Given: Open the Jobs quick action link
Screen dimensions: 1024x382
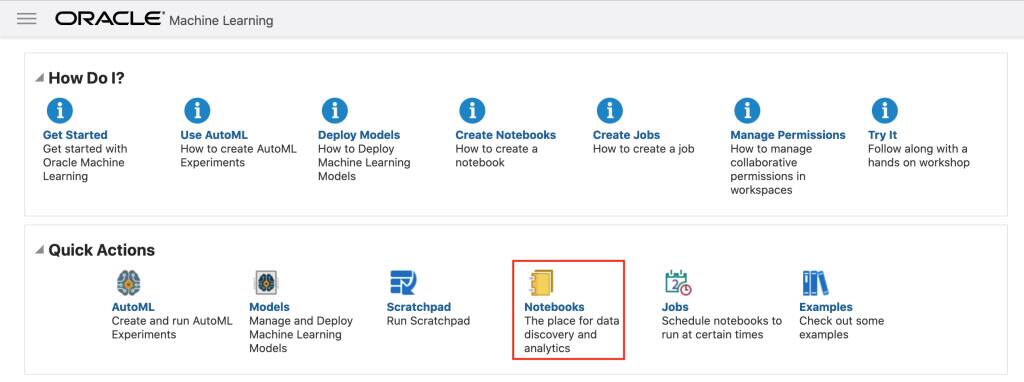Looking at the screenshot, I should (675, 307).
